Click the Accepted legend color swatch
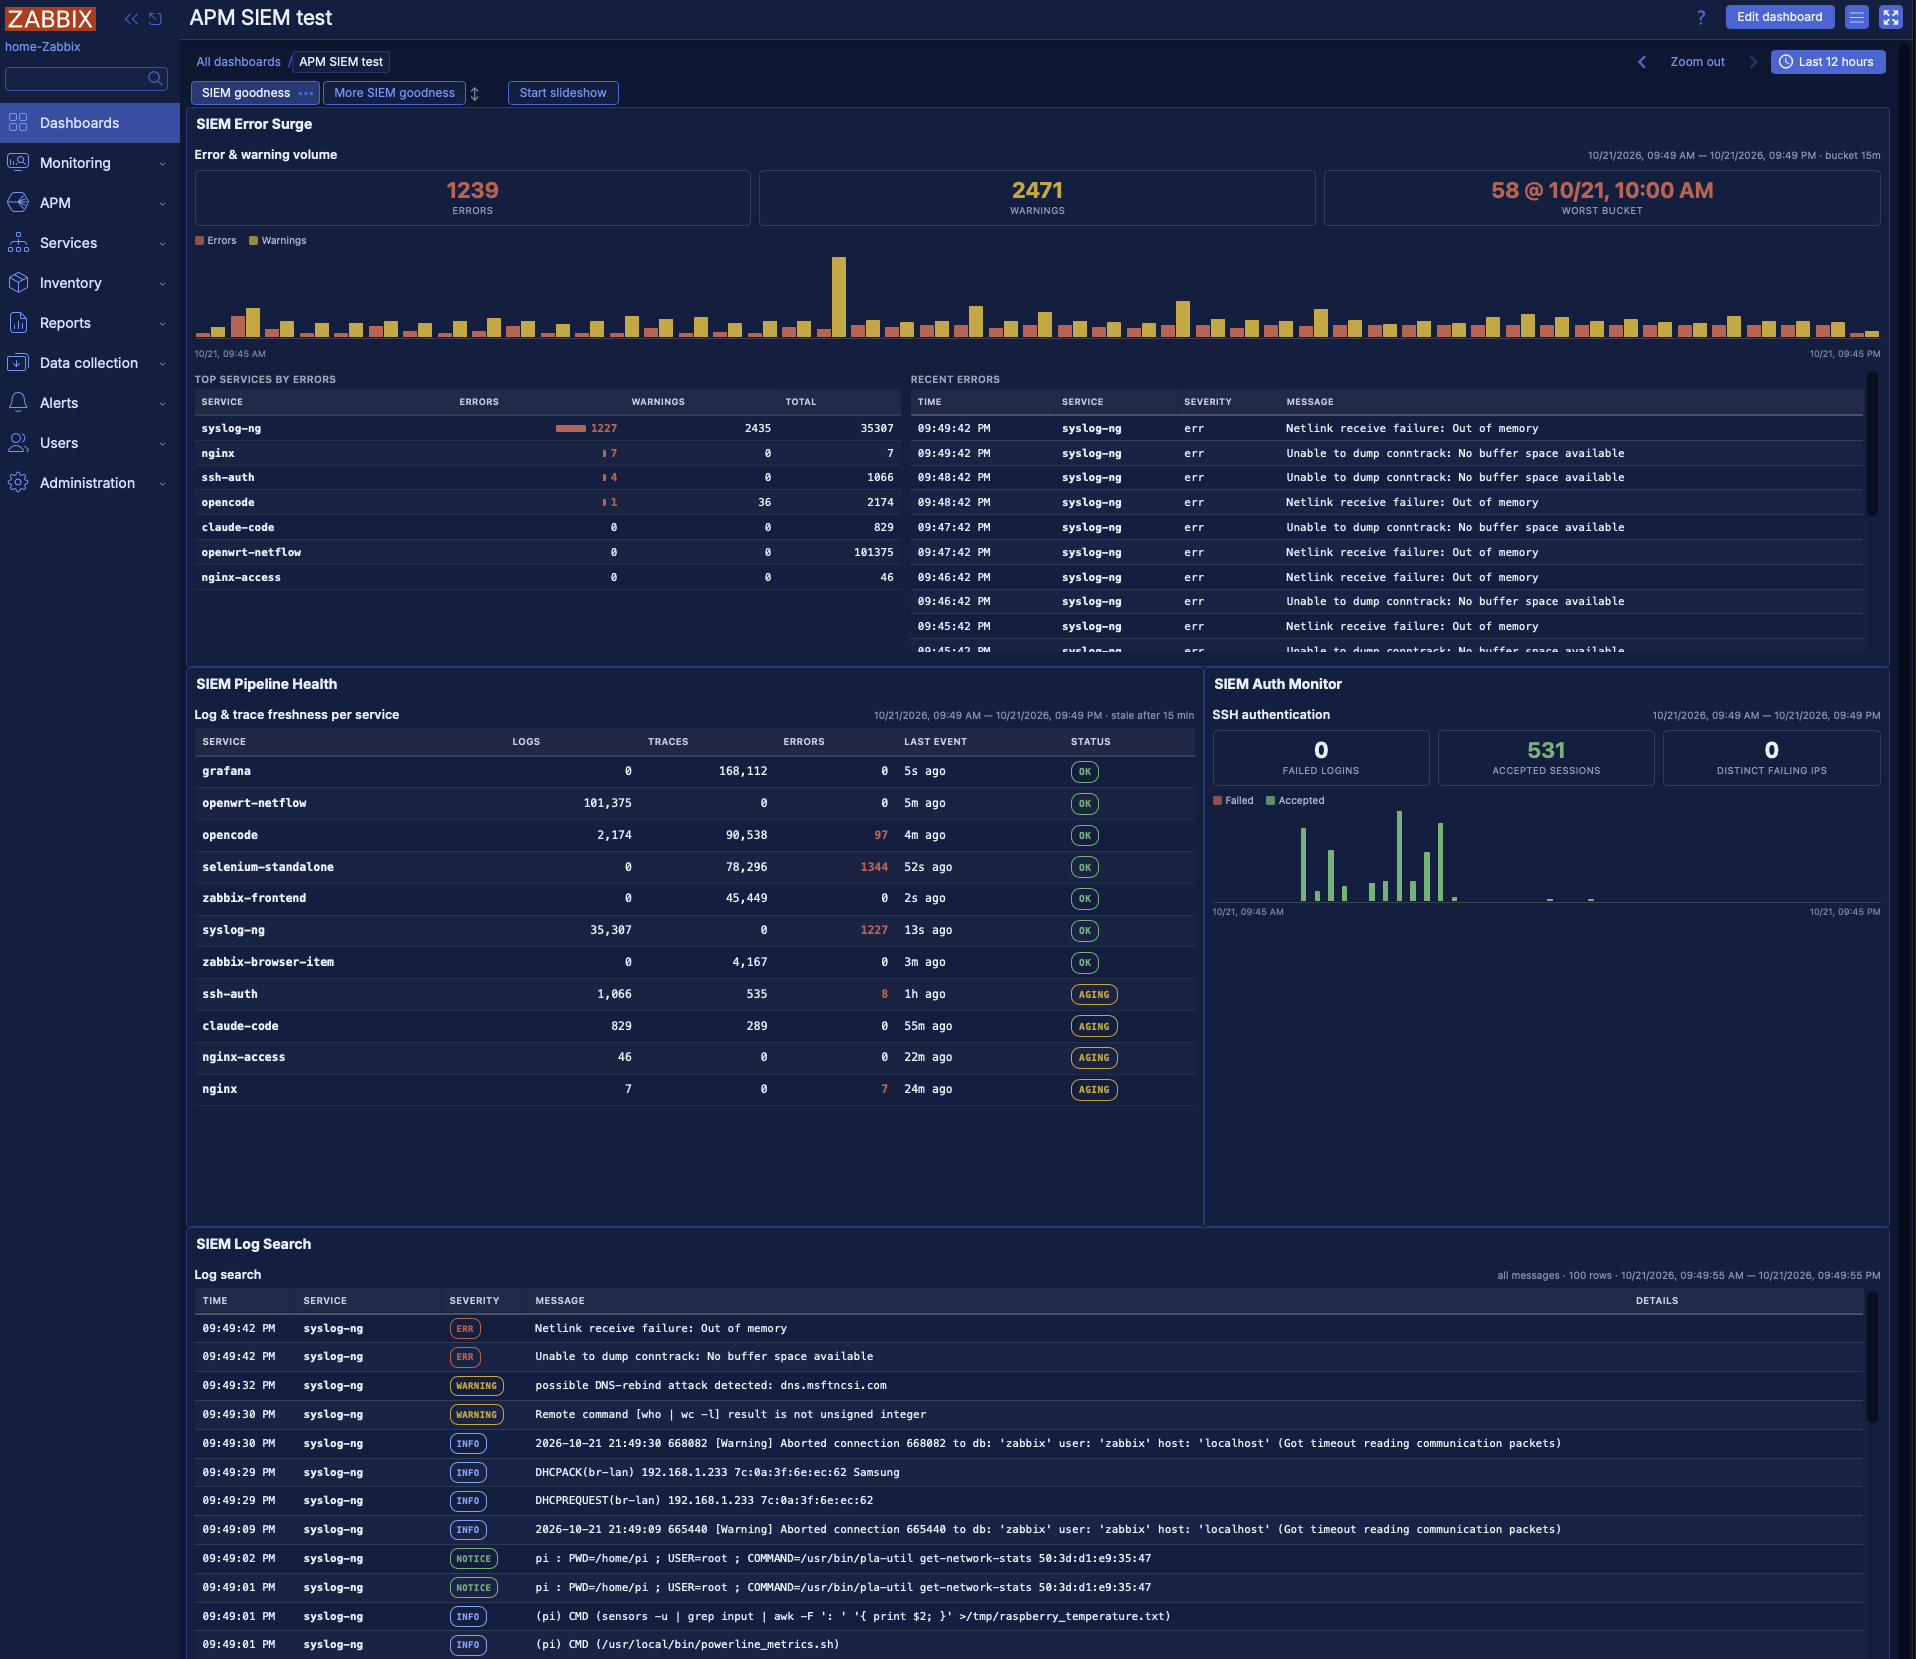 (x=1270, y=801)
